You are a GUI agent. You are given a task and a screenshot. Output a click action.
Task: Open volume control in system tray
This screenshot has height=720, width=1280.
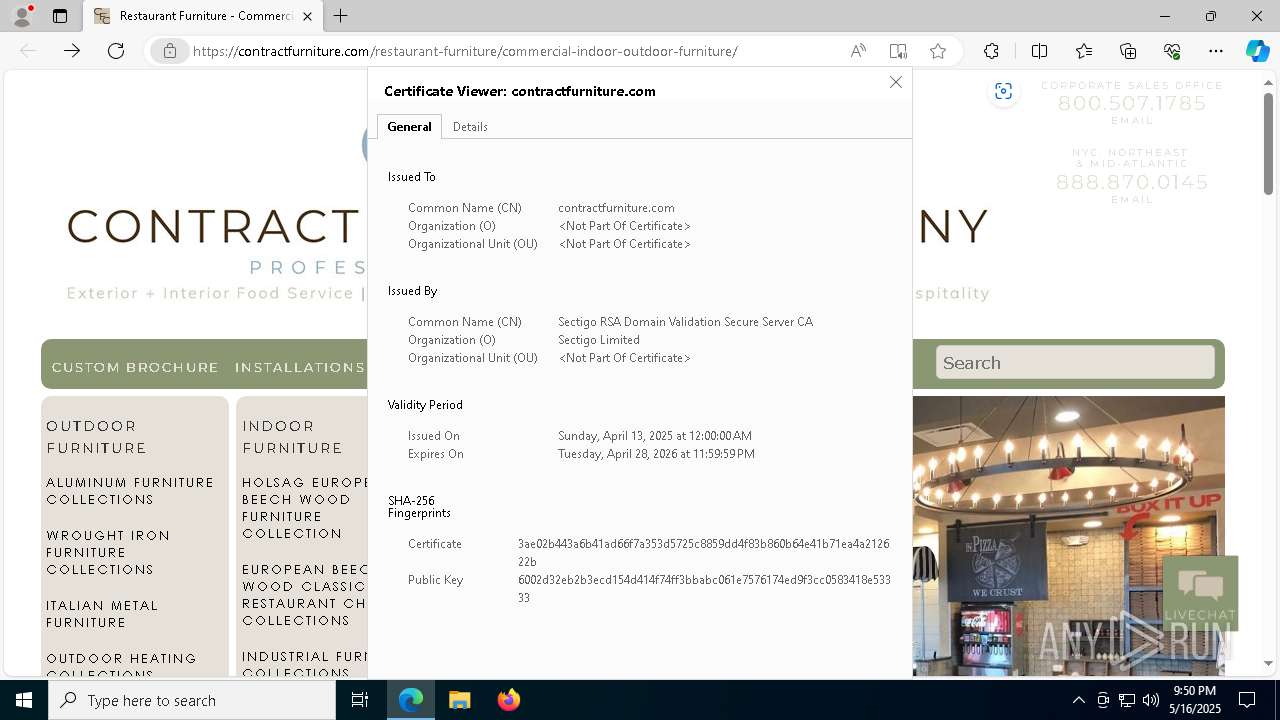(1151, 700)
